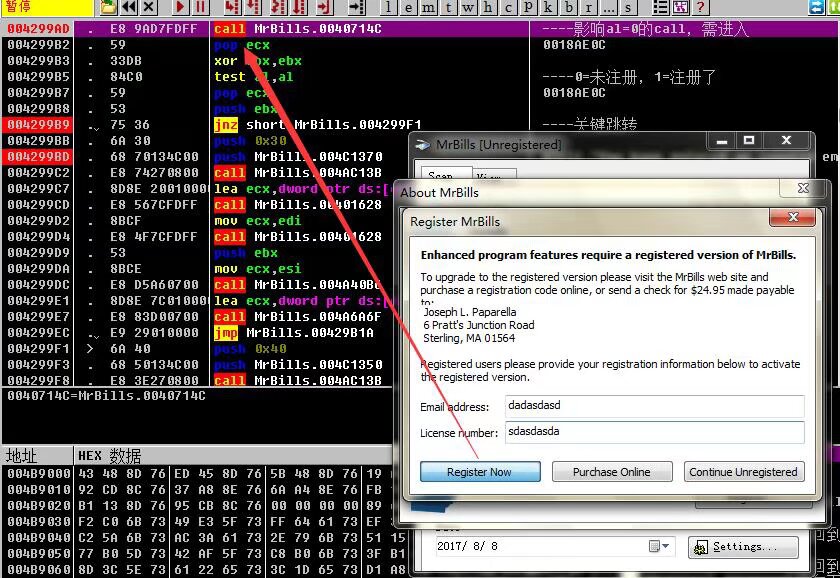The width and height of the screenshot is (840, 578).
Task: Select dump row address 004B9000
Action: click(x=39, y=474)
